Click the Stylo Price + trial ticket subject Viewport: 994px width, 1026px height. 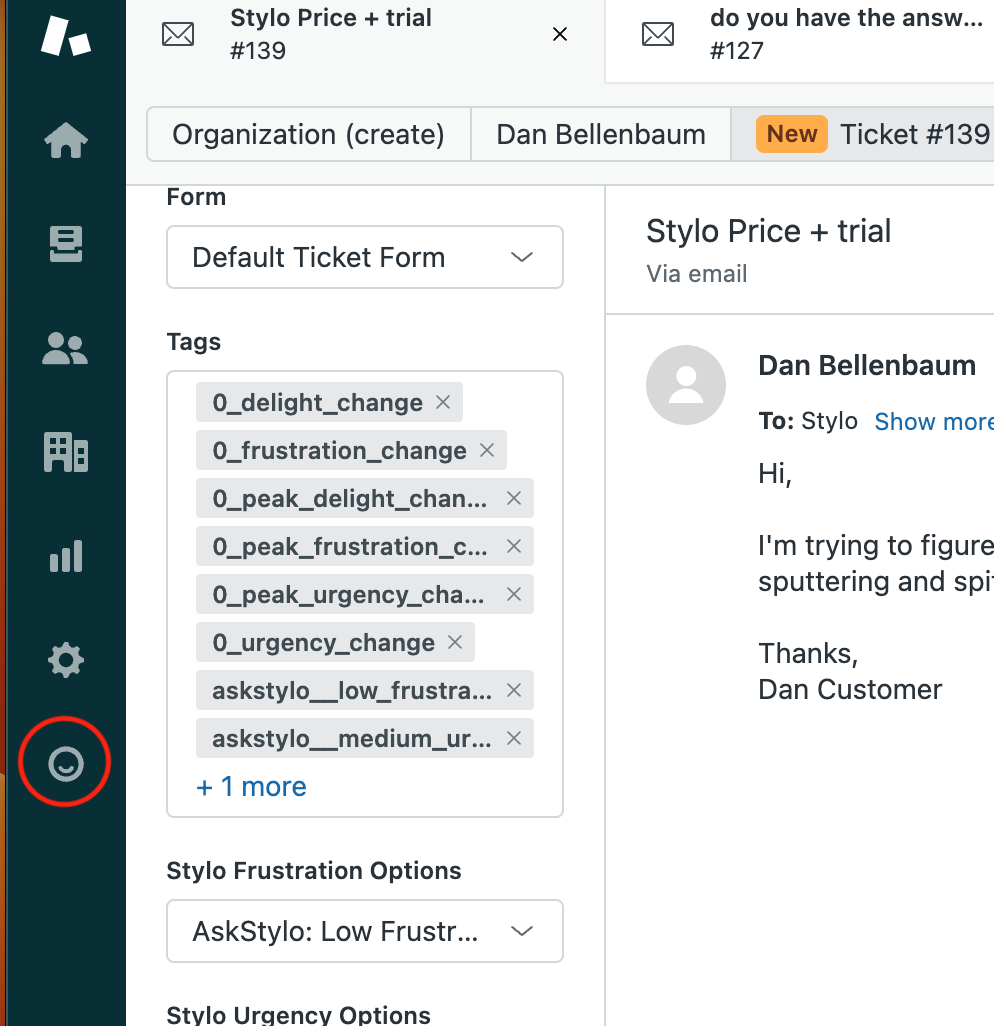768,230
